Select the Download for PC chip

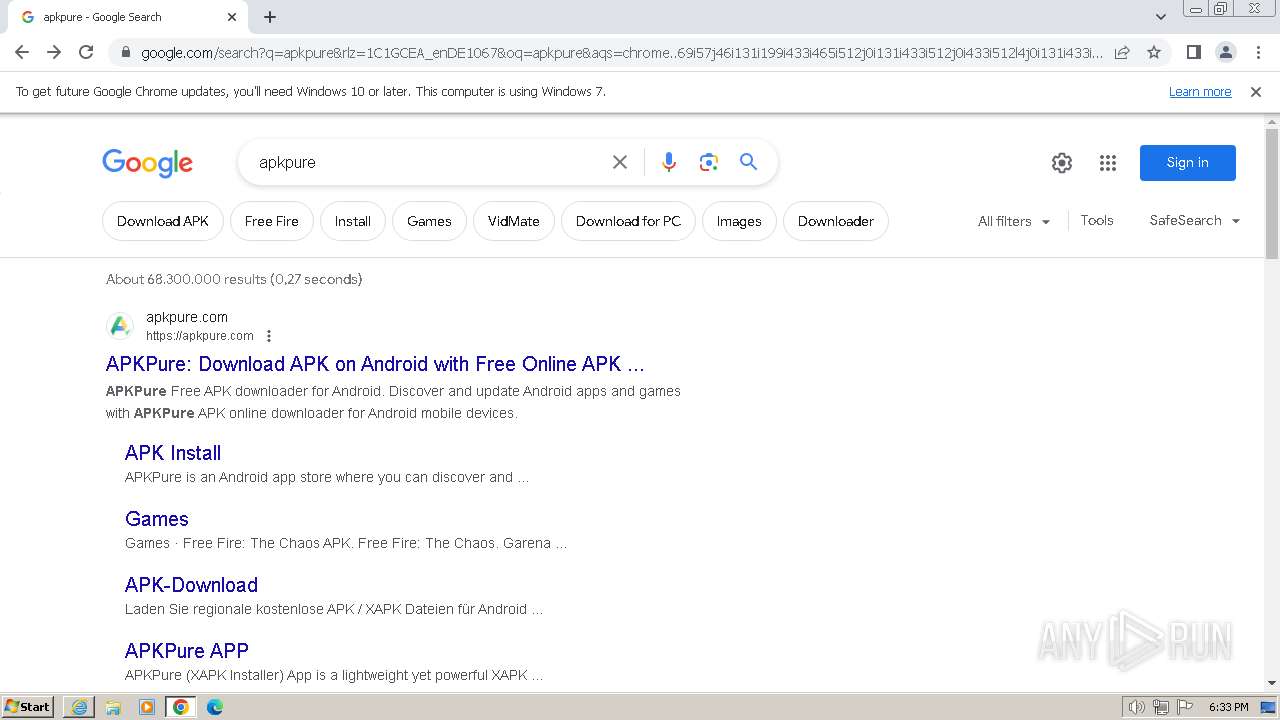click(628, 221)
